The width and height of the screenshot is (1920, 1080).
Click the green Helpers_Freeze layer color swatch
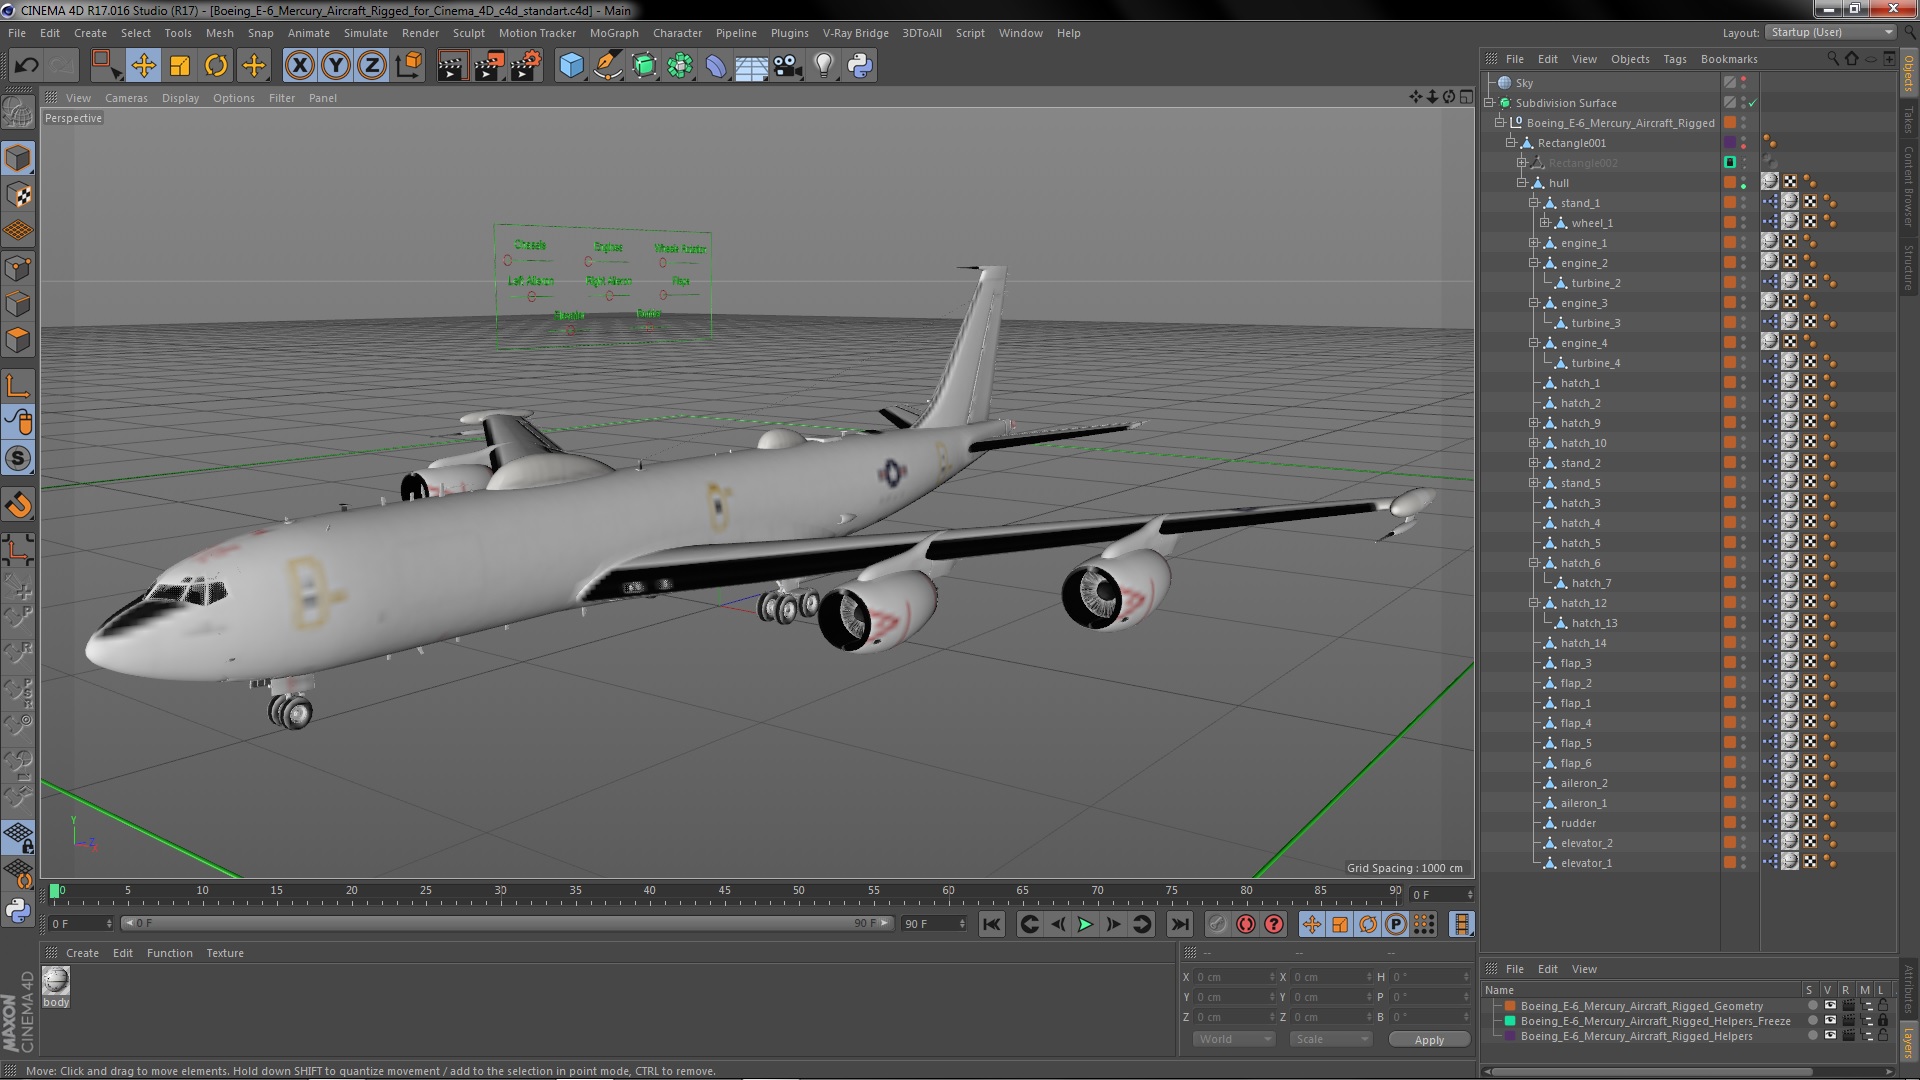coord(1510,1021)
